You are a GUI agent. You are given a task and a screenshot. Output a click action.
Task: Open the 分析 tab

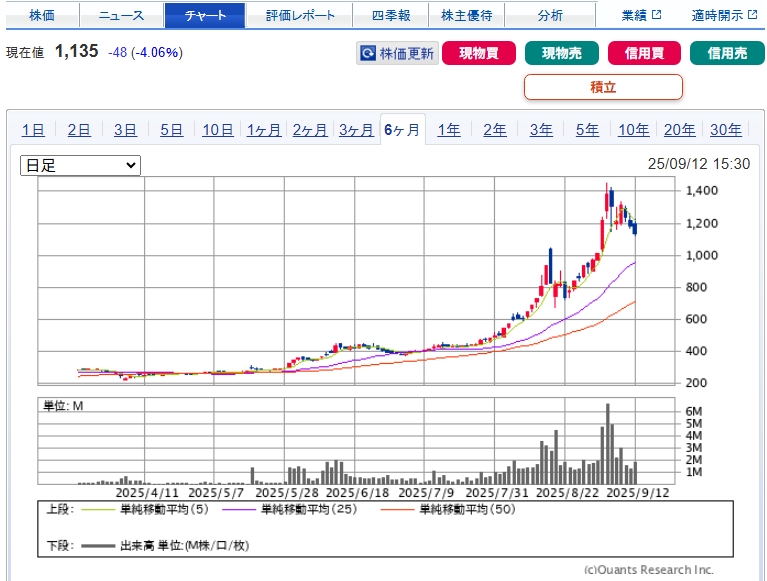[550, 16]
